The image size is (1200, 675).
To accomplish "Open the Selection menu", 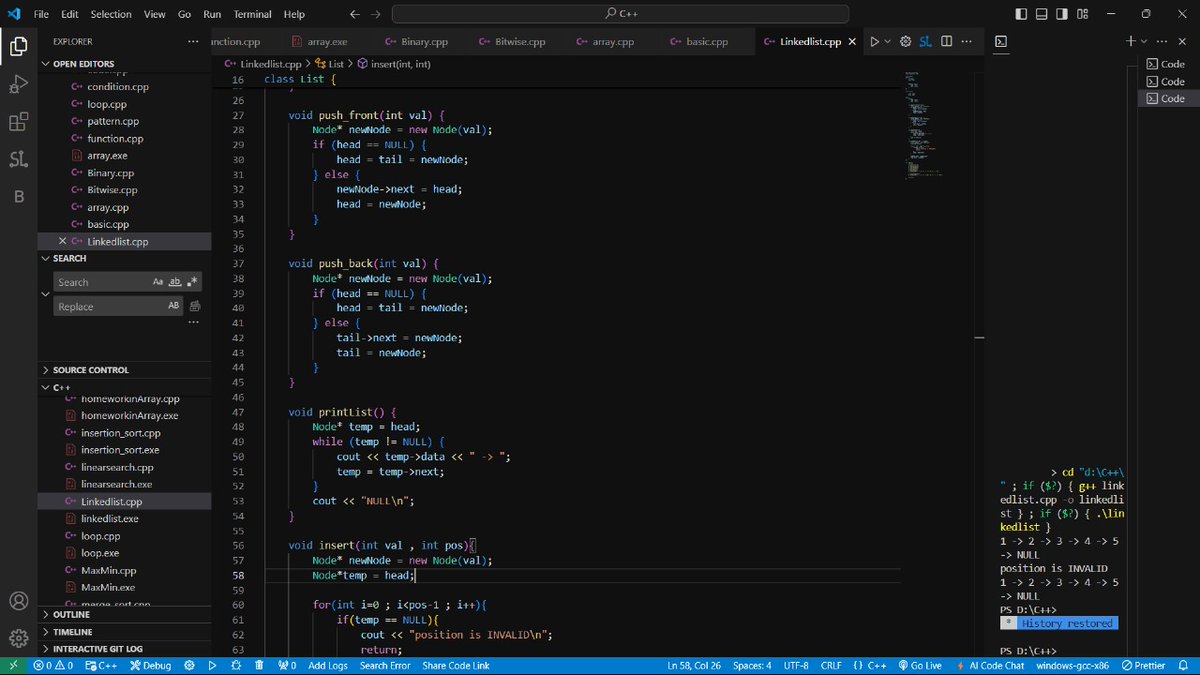I will pos(111,14).
